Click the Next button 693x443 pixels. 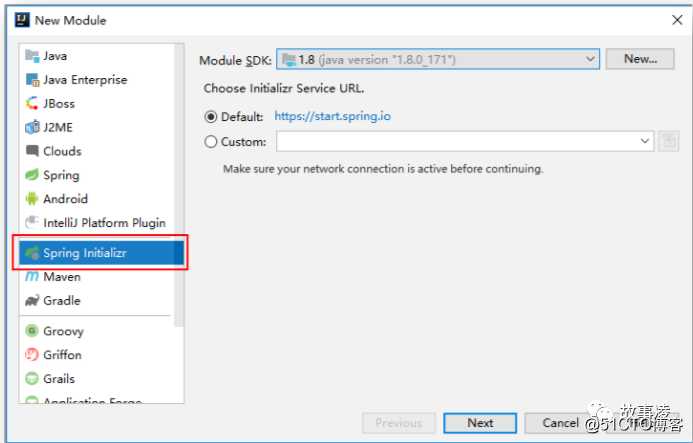[480, 423]
